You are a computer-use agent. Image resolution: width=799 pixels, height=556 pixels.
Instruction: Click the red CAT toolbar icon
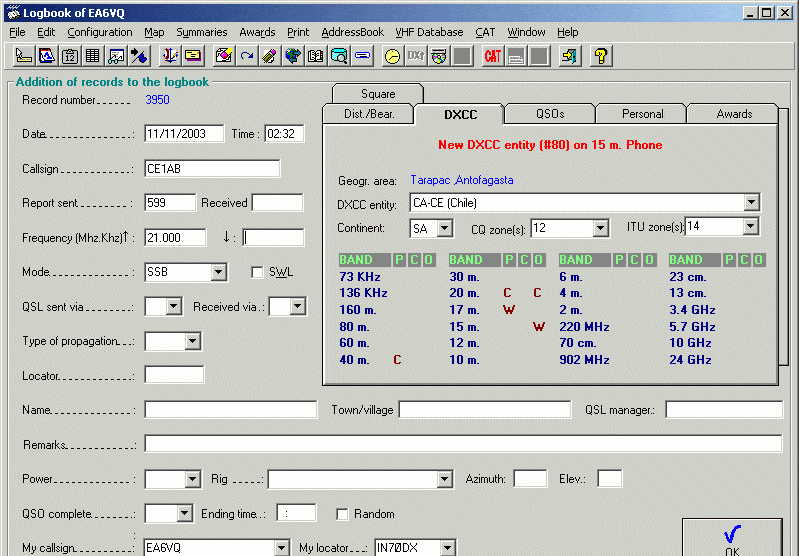pos(492,56)
